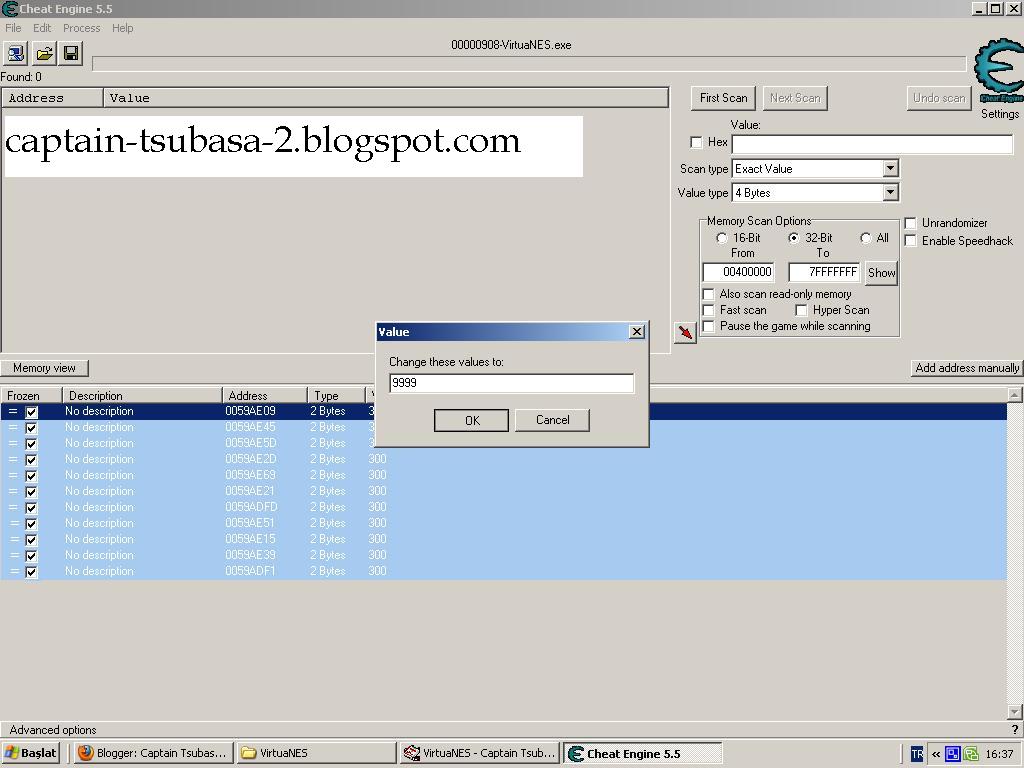Select the row with address 0059AE69
The width and height of the screenshot is (1024, 768).
click(503, 475)
